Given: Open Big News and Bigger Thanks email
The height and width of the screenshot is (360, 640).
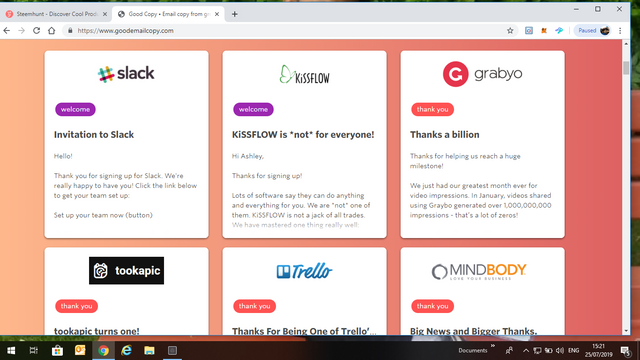Looking at the screenshot, I should [473, 331].
